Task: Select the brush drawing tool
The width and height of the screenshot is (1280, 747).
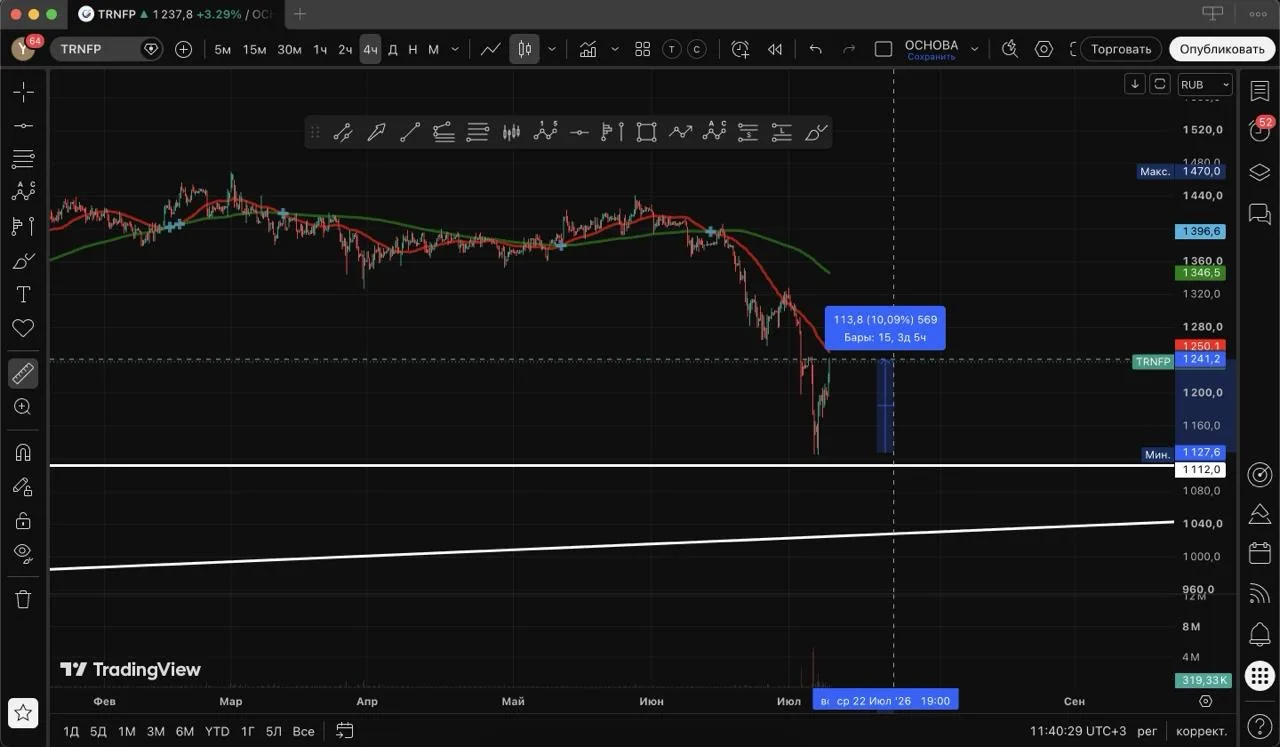Action: click(23, 260)
